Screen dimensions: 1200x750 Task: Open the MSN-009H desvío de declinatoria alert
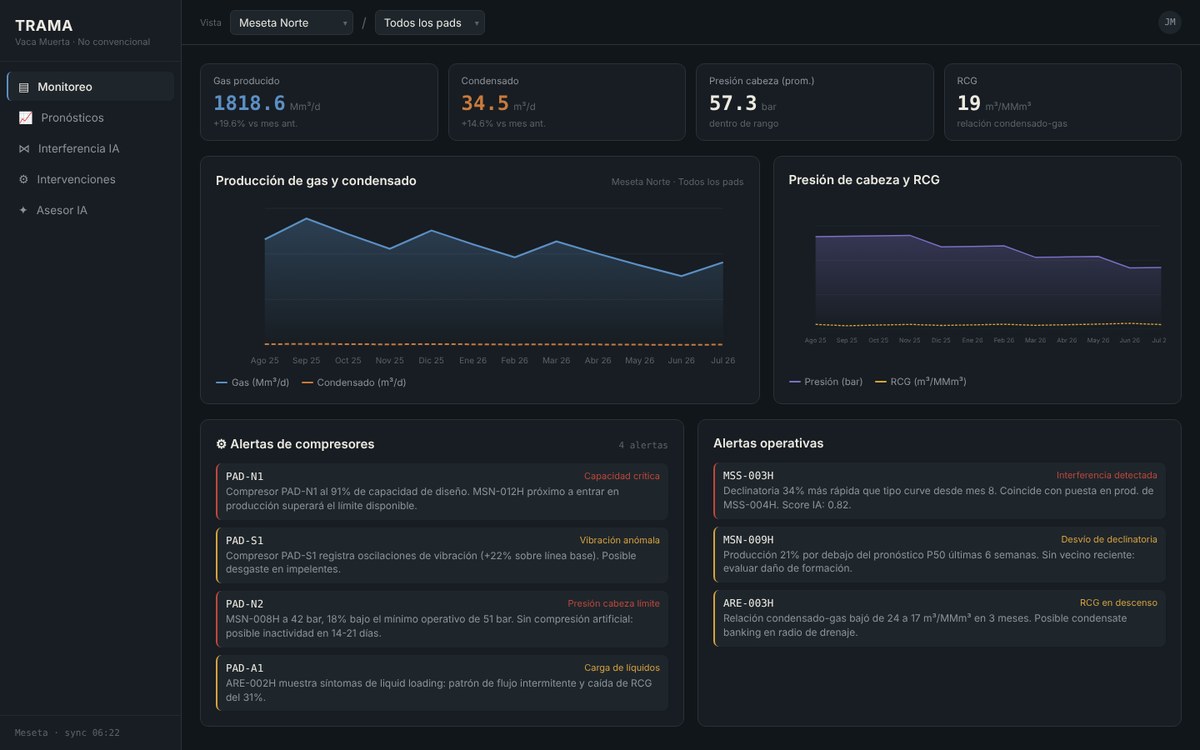939,554
